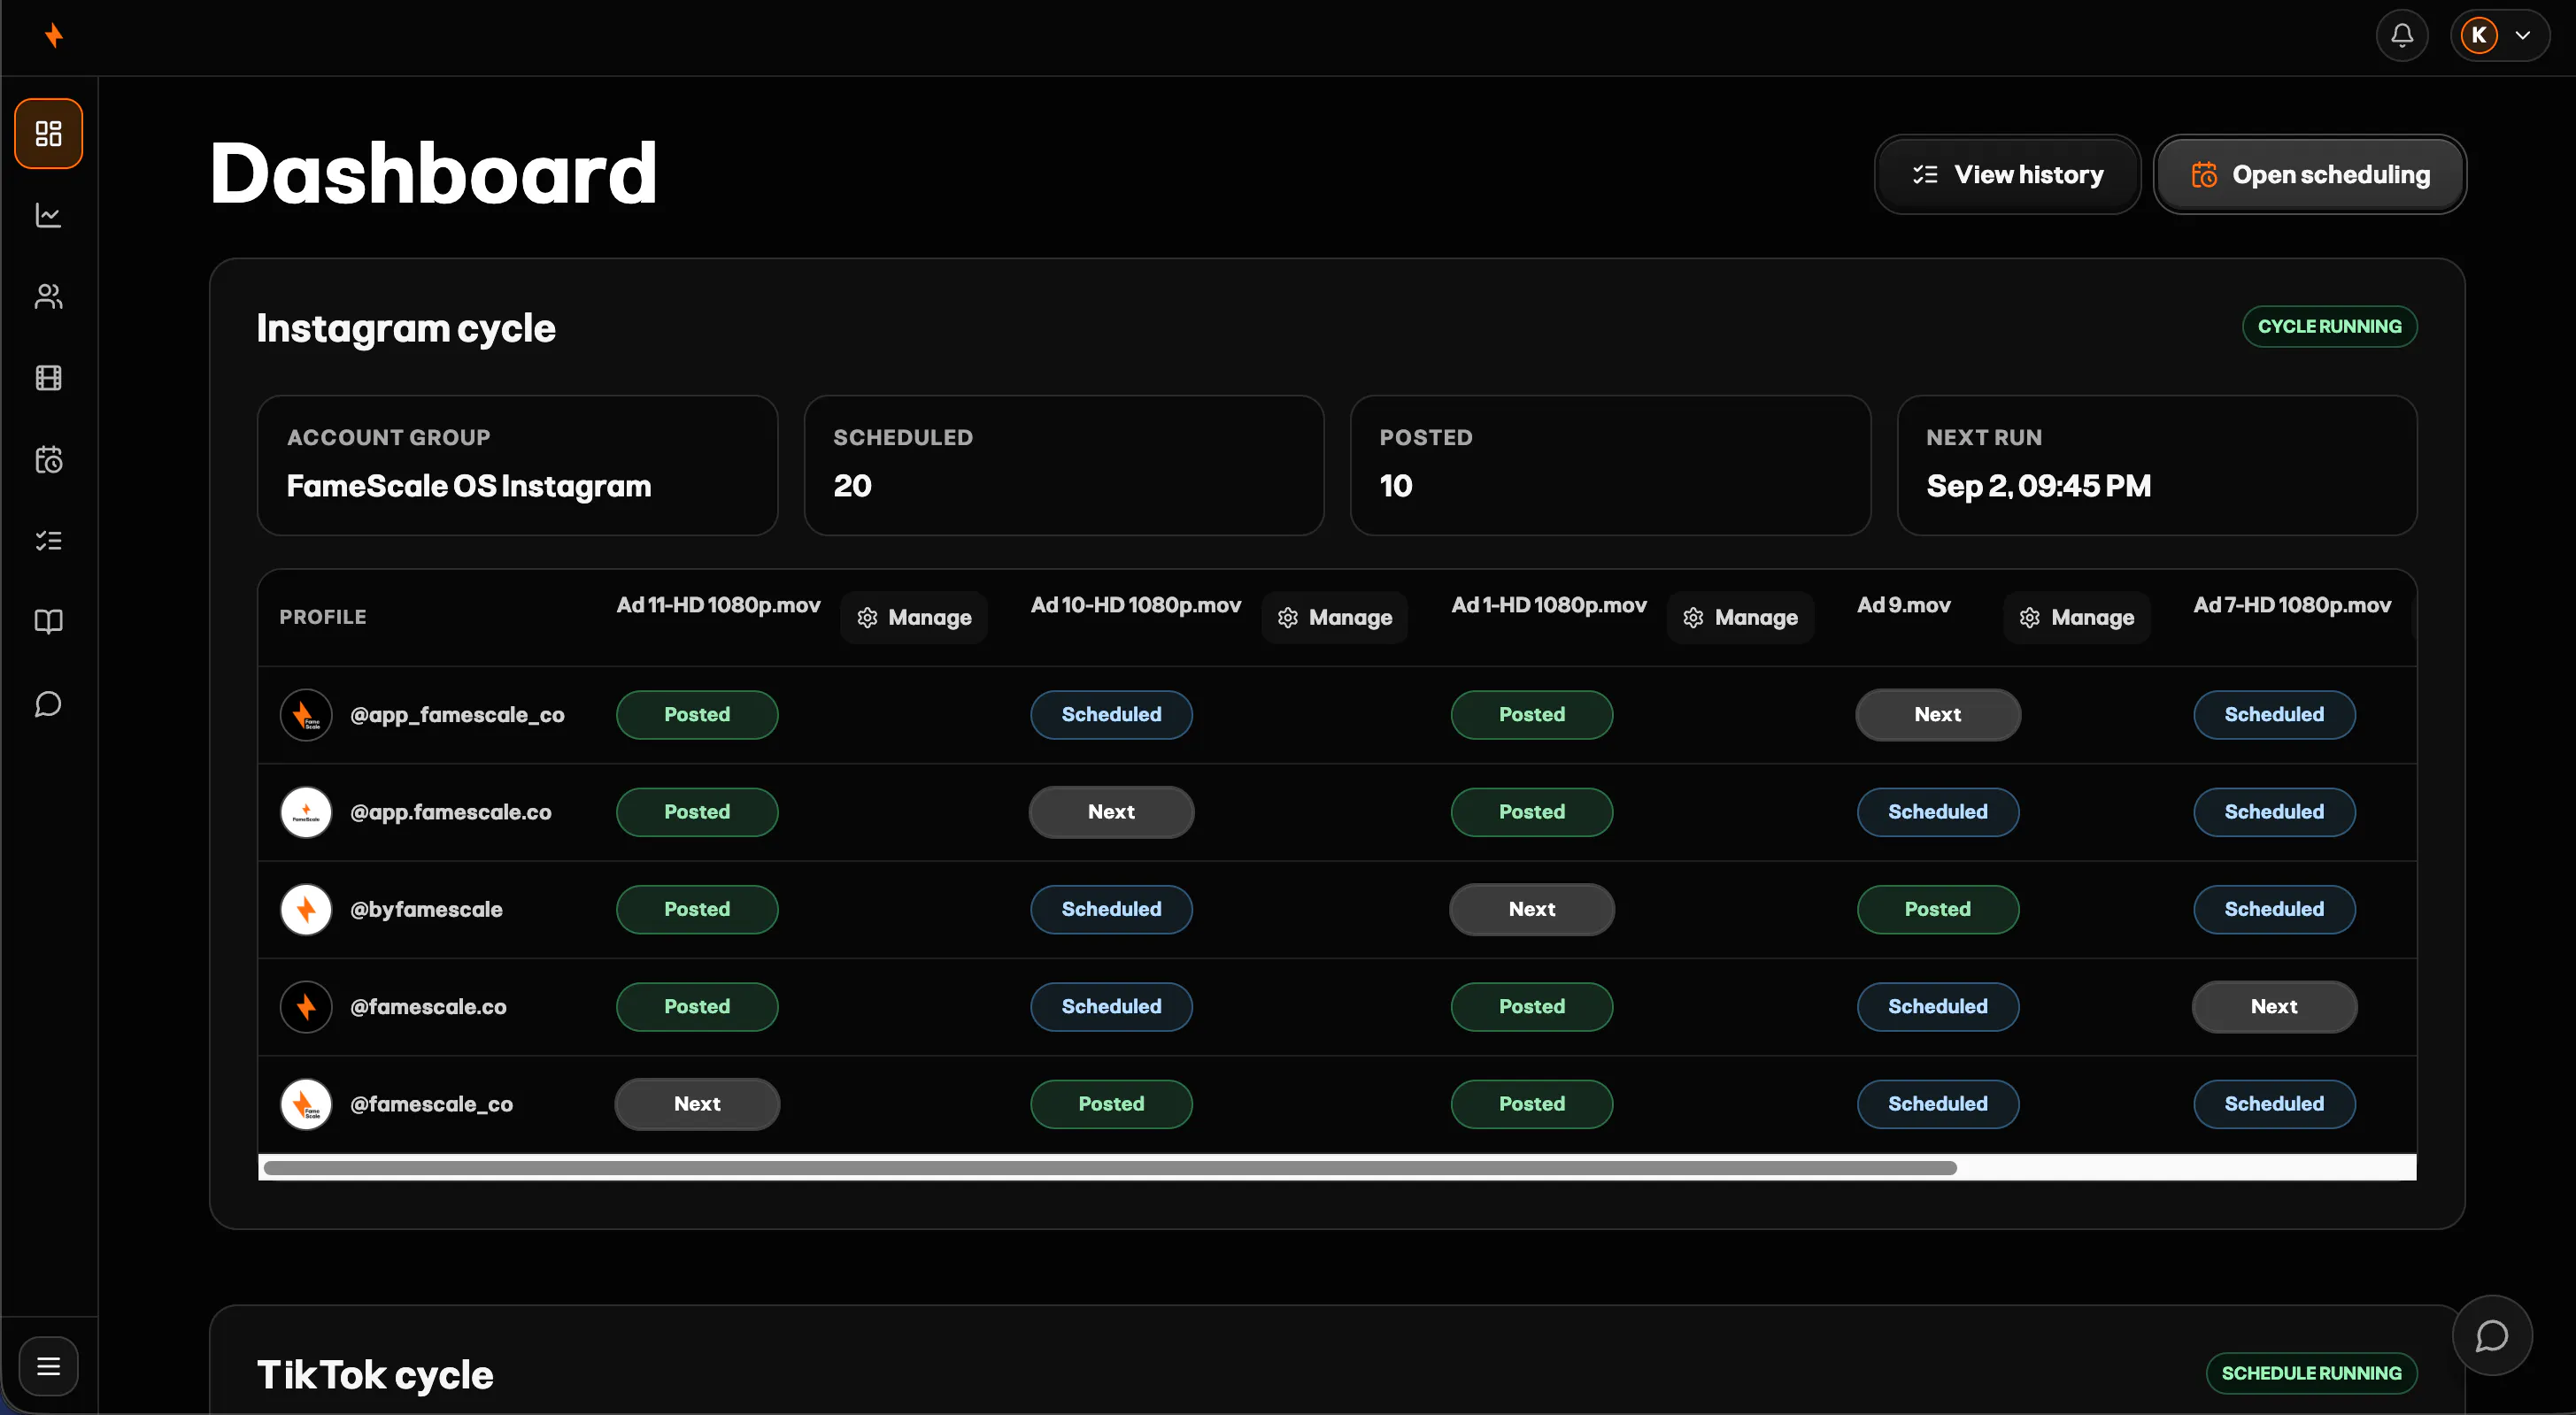Open the open book guide icon in sidebar
This screenshot has width=2576, height=1415.
(x=48, y=622)
